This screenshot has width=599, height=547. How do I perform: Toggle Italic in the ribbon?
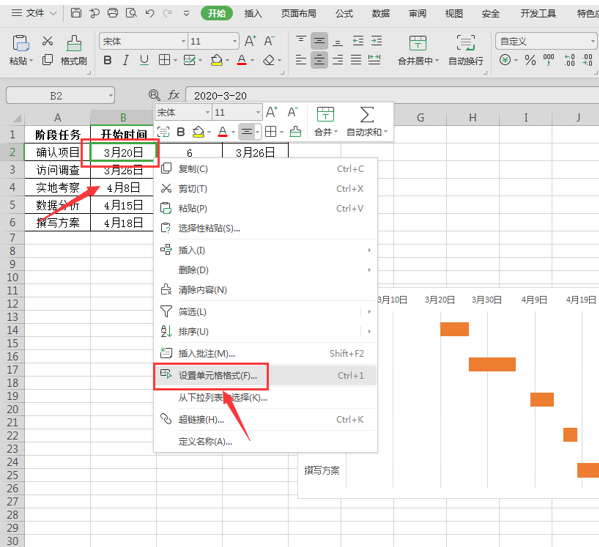point(126,60)
